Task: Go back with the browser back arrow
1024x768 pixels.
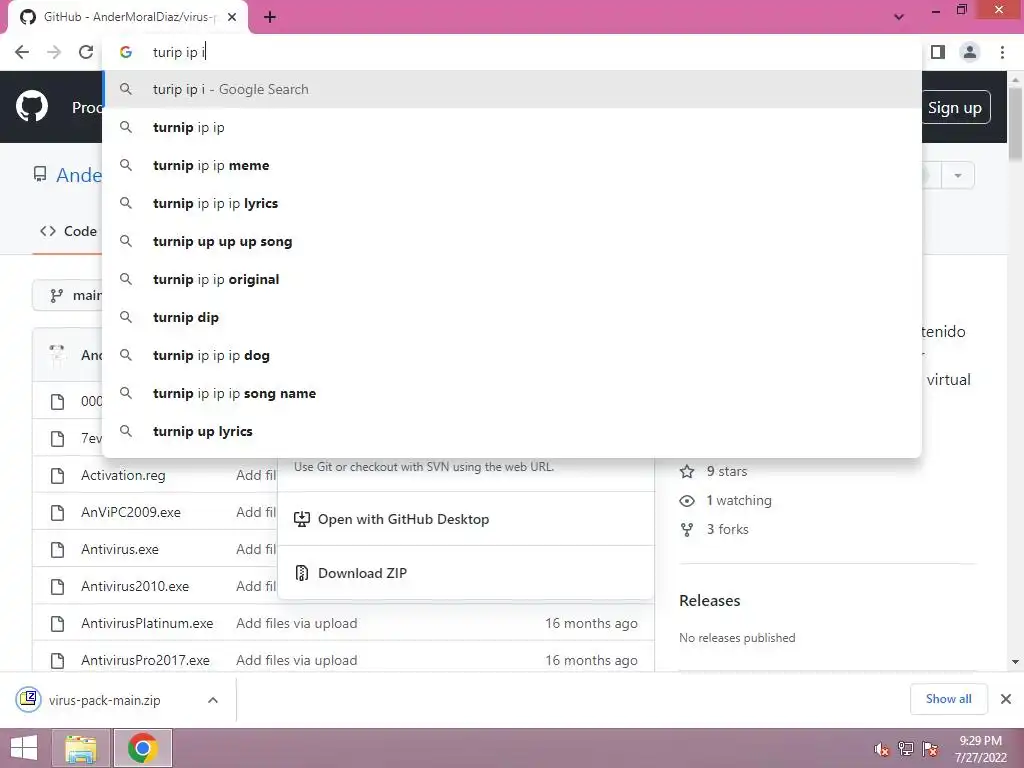Action: click(x=22, y=52)
